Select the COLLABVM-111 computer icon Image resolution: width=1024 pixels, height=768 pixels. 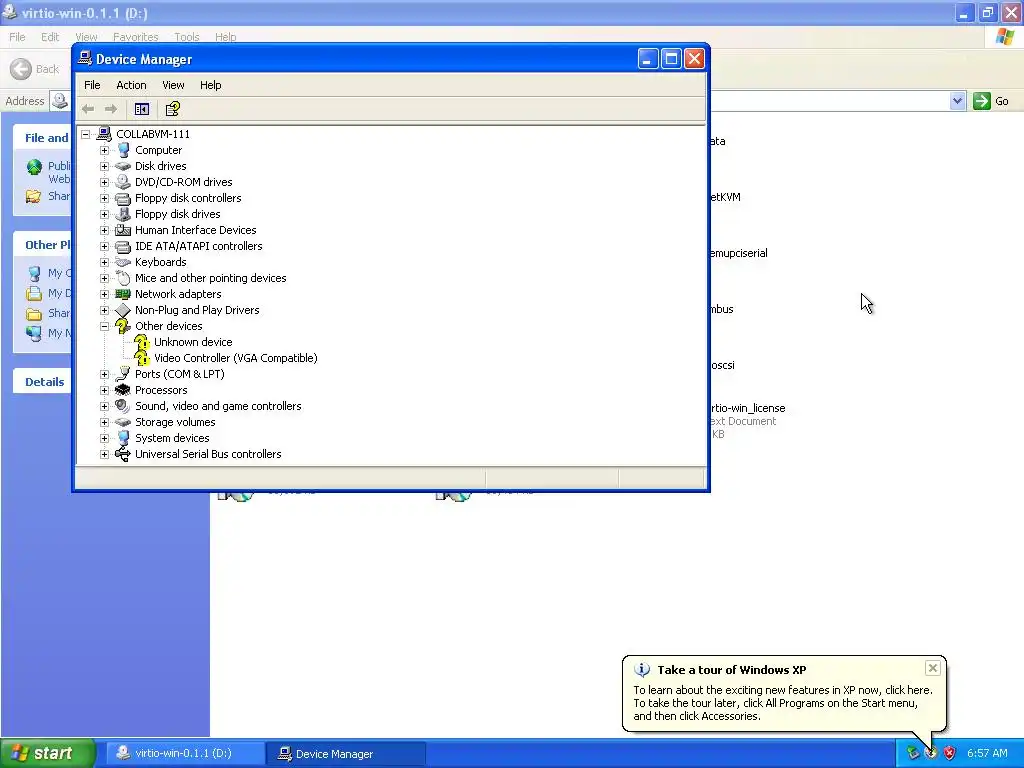coord(104,134)
